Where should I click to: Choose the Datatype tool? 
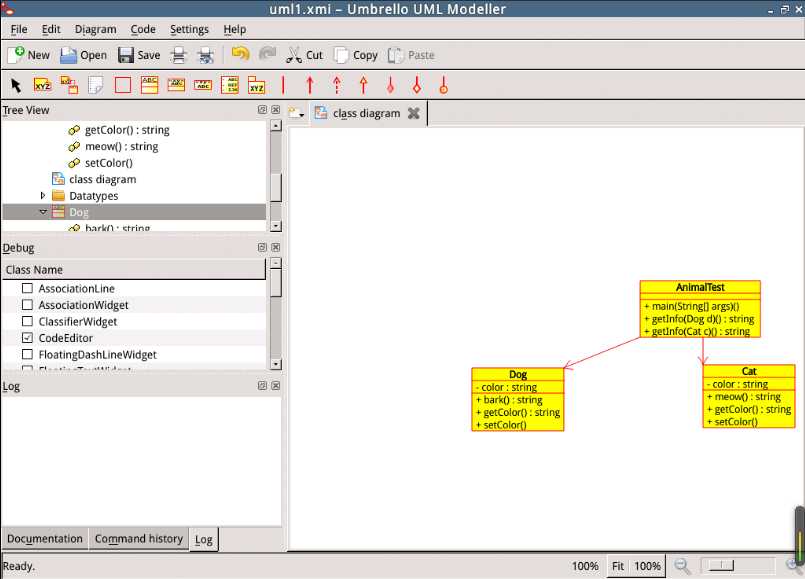point(203,85)
